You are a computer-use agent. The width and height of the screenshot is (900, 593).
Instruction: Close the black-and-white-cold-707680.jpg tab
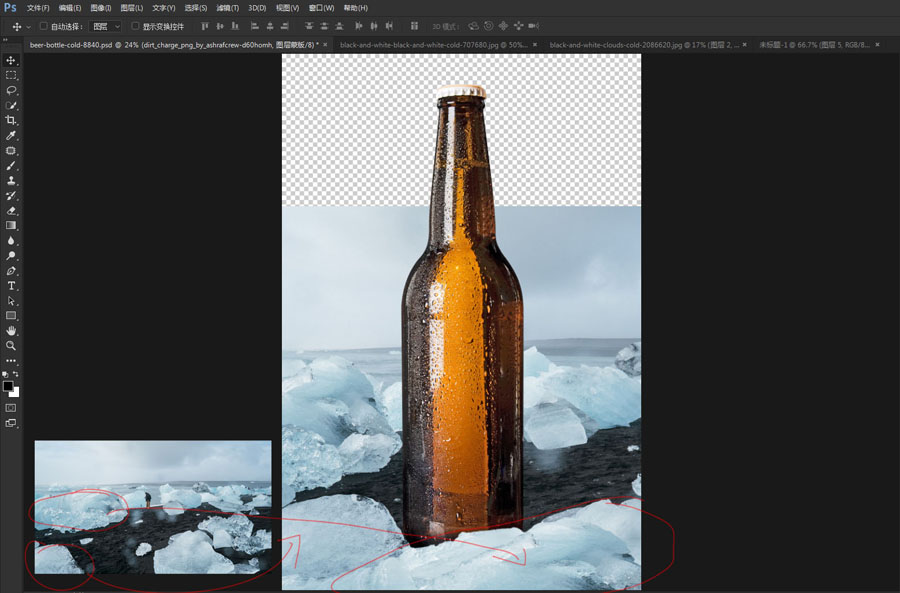point(536,45)
